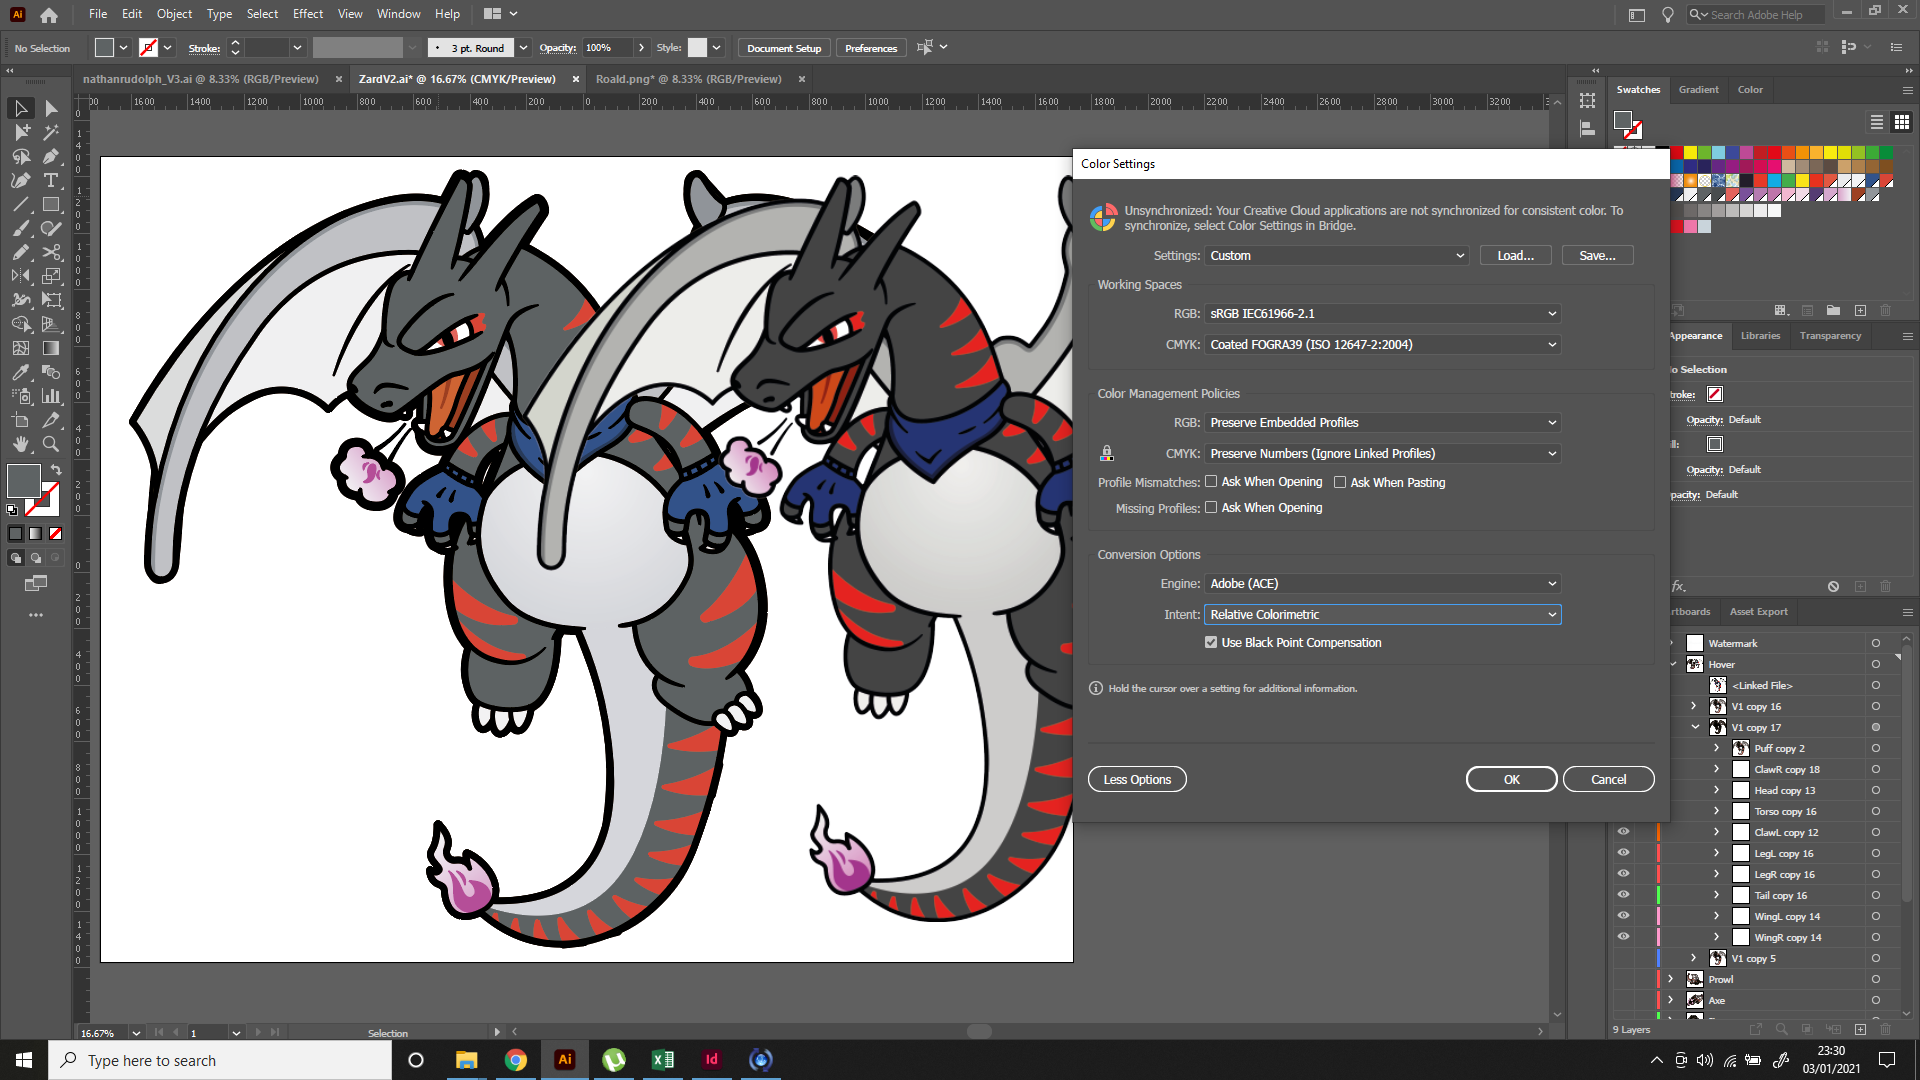Click the Save... button
This screenshot has height=1080, width=1920.
[x=1597, y=256]
